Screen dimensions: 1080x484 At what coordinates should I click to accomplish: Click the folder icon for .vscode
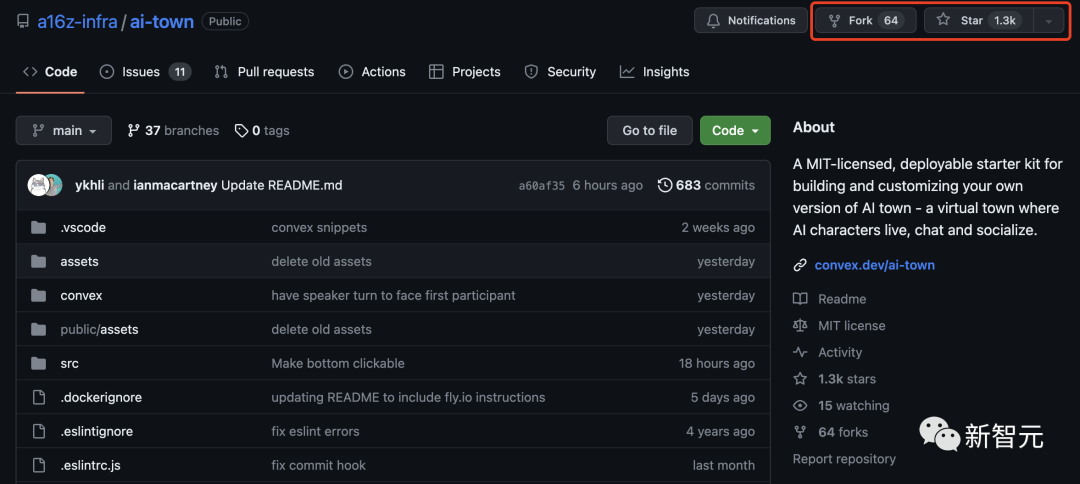(x=39, y=227)
